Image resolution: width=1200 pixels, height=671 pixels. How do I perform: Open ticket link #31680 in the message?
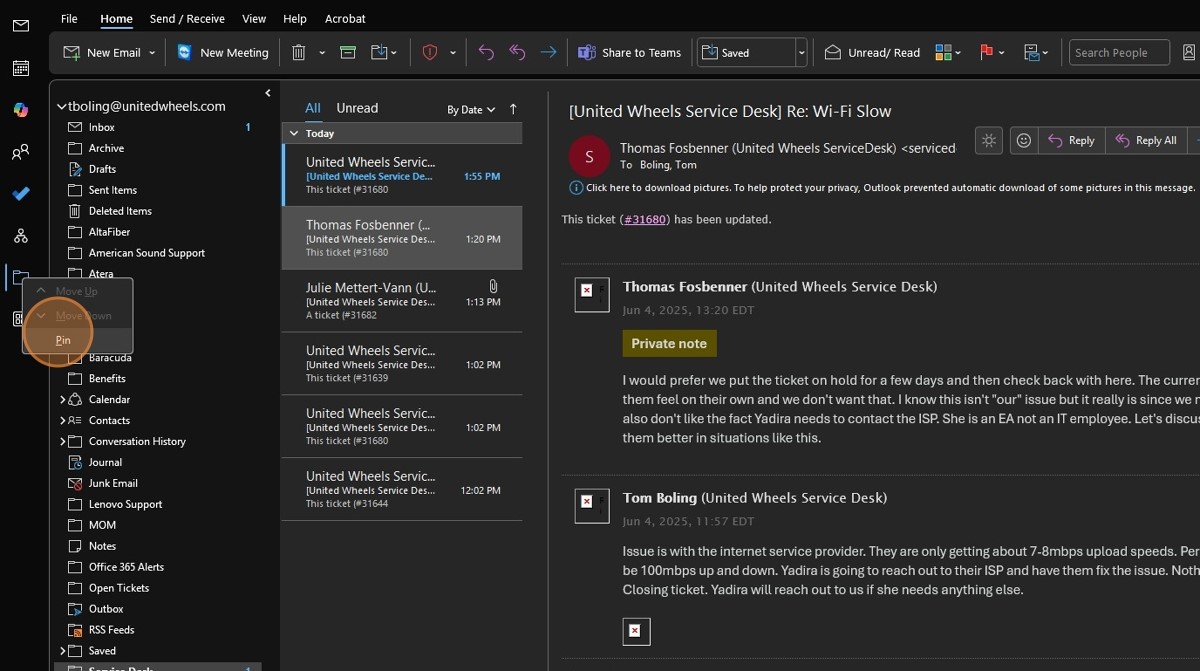[x=644, y=219]
